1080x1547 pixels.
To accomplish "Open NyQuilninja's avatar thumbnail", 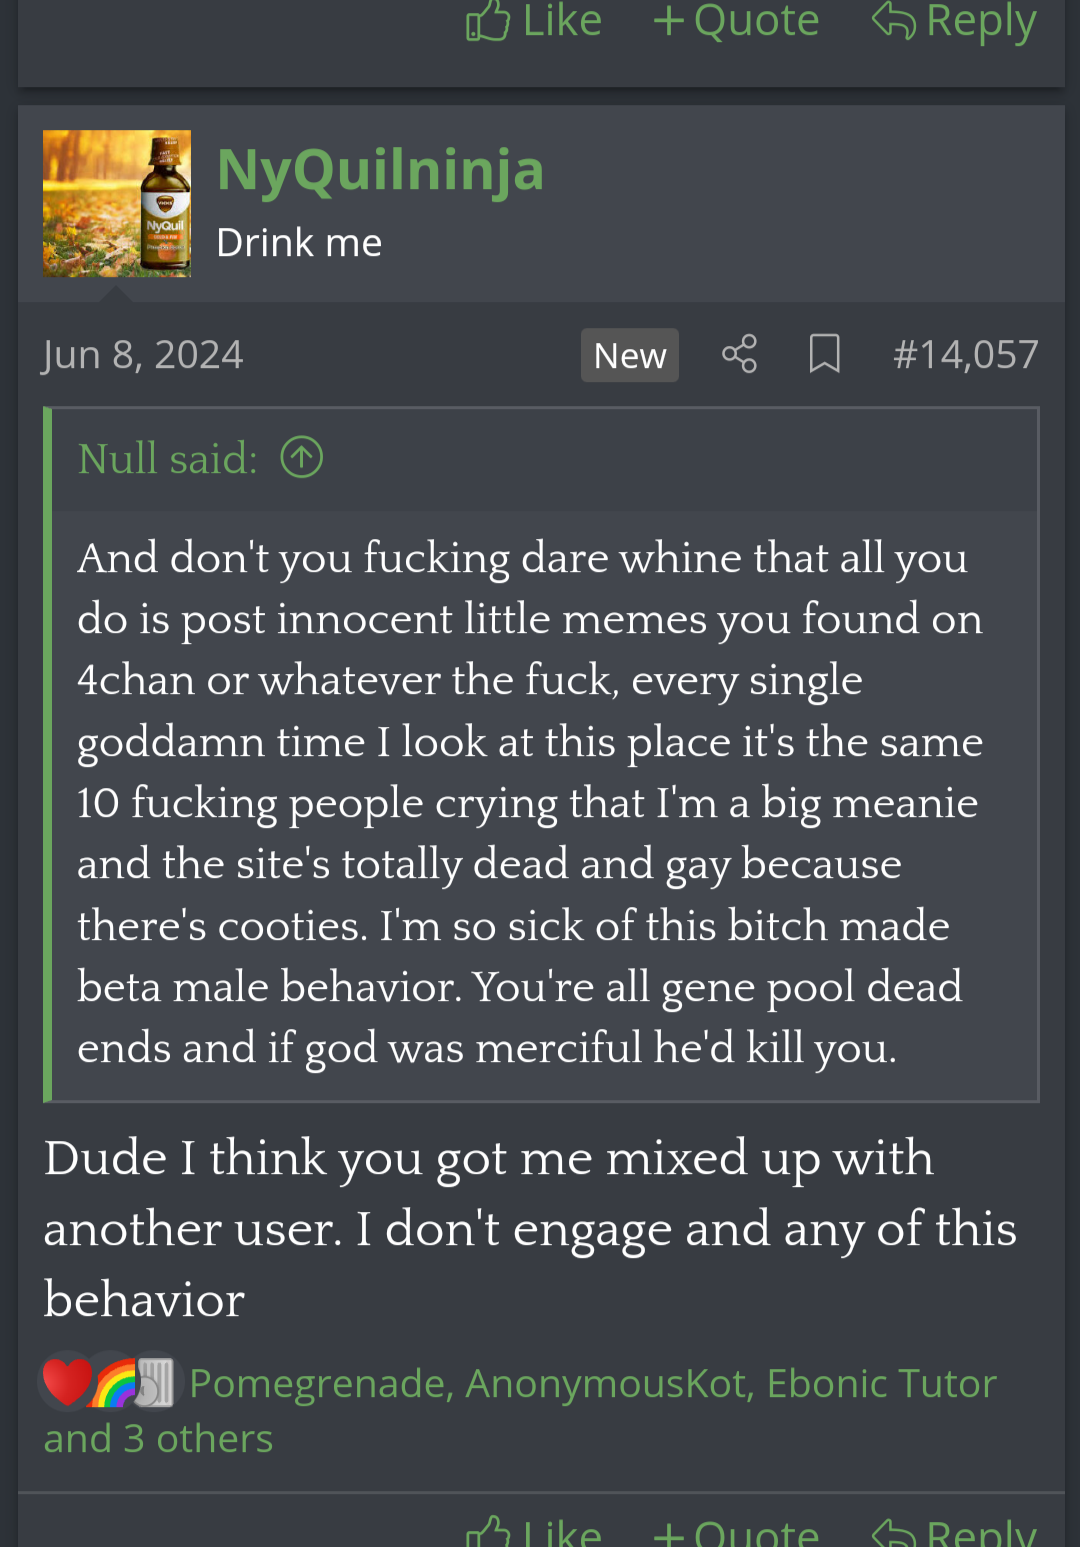I will tap(117, 204).
